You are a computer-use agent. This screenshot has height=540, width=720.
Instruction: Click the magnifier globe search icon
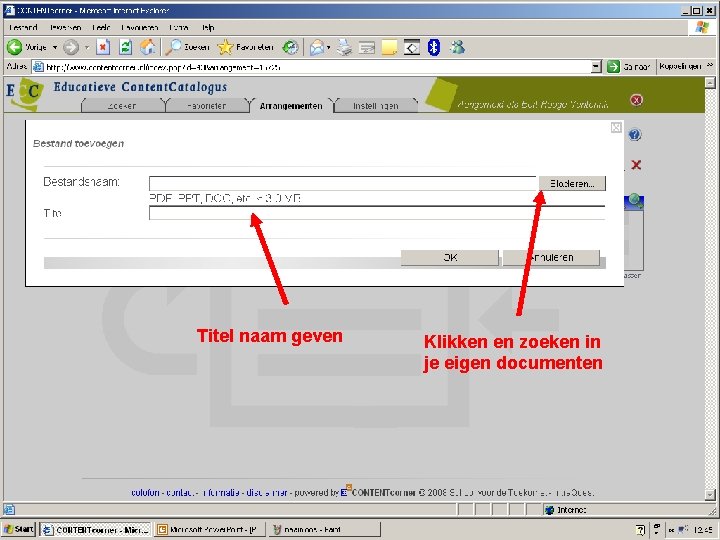pyautogui.click(x=635, y=201)
